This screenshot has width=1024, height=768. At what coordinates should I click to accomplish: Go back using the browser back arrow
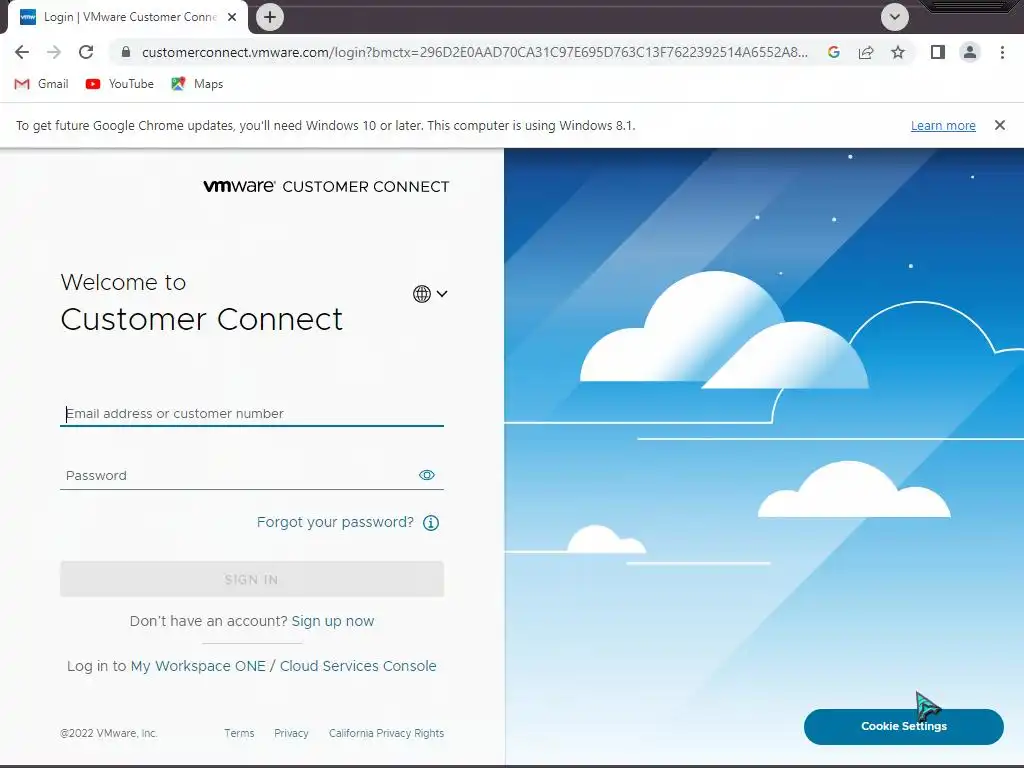click(22, 52)
